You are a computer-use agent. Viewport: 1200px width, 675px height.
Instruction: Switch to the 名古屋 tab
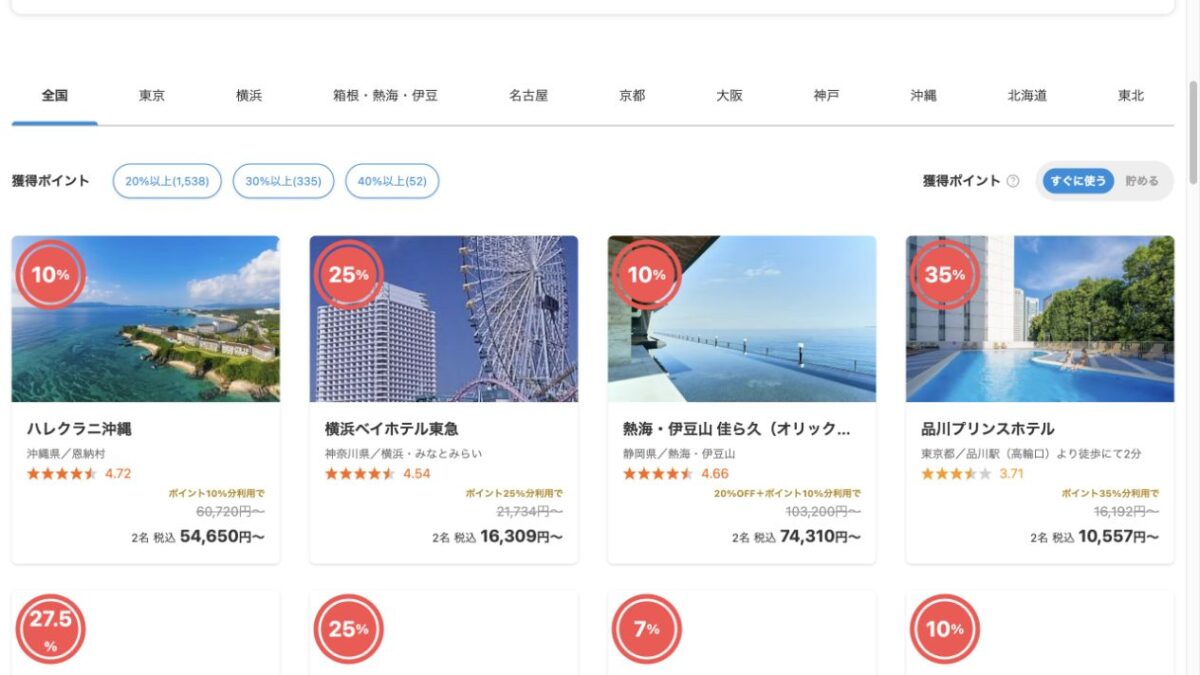click(528, 96)
